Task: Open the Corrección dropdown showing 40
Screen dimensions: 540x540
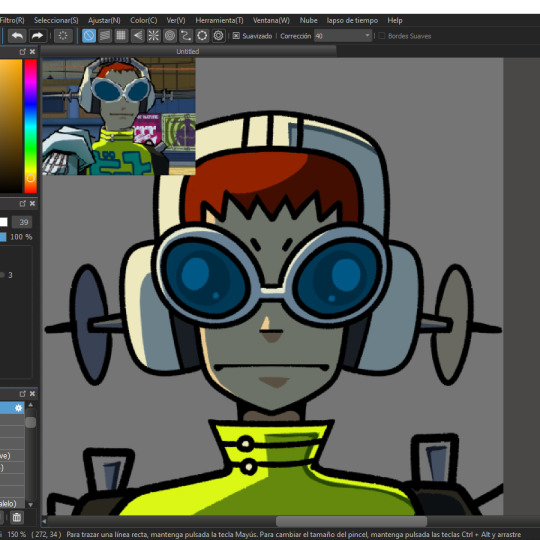Action: (x=343, y=36)
